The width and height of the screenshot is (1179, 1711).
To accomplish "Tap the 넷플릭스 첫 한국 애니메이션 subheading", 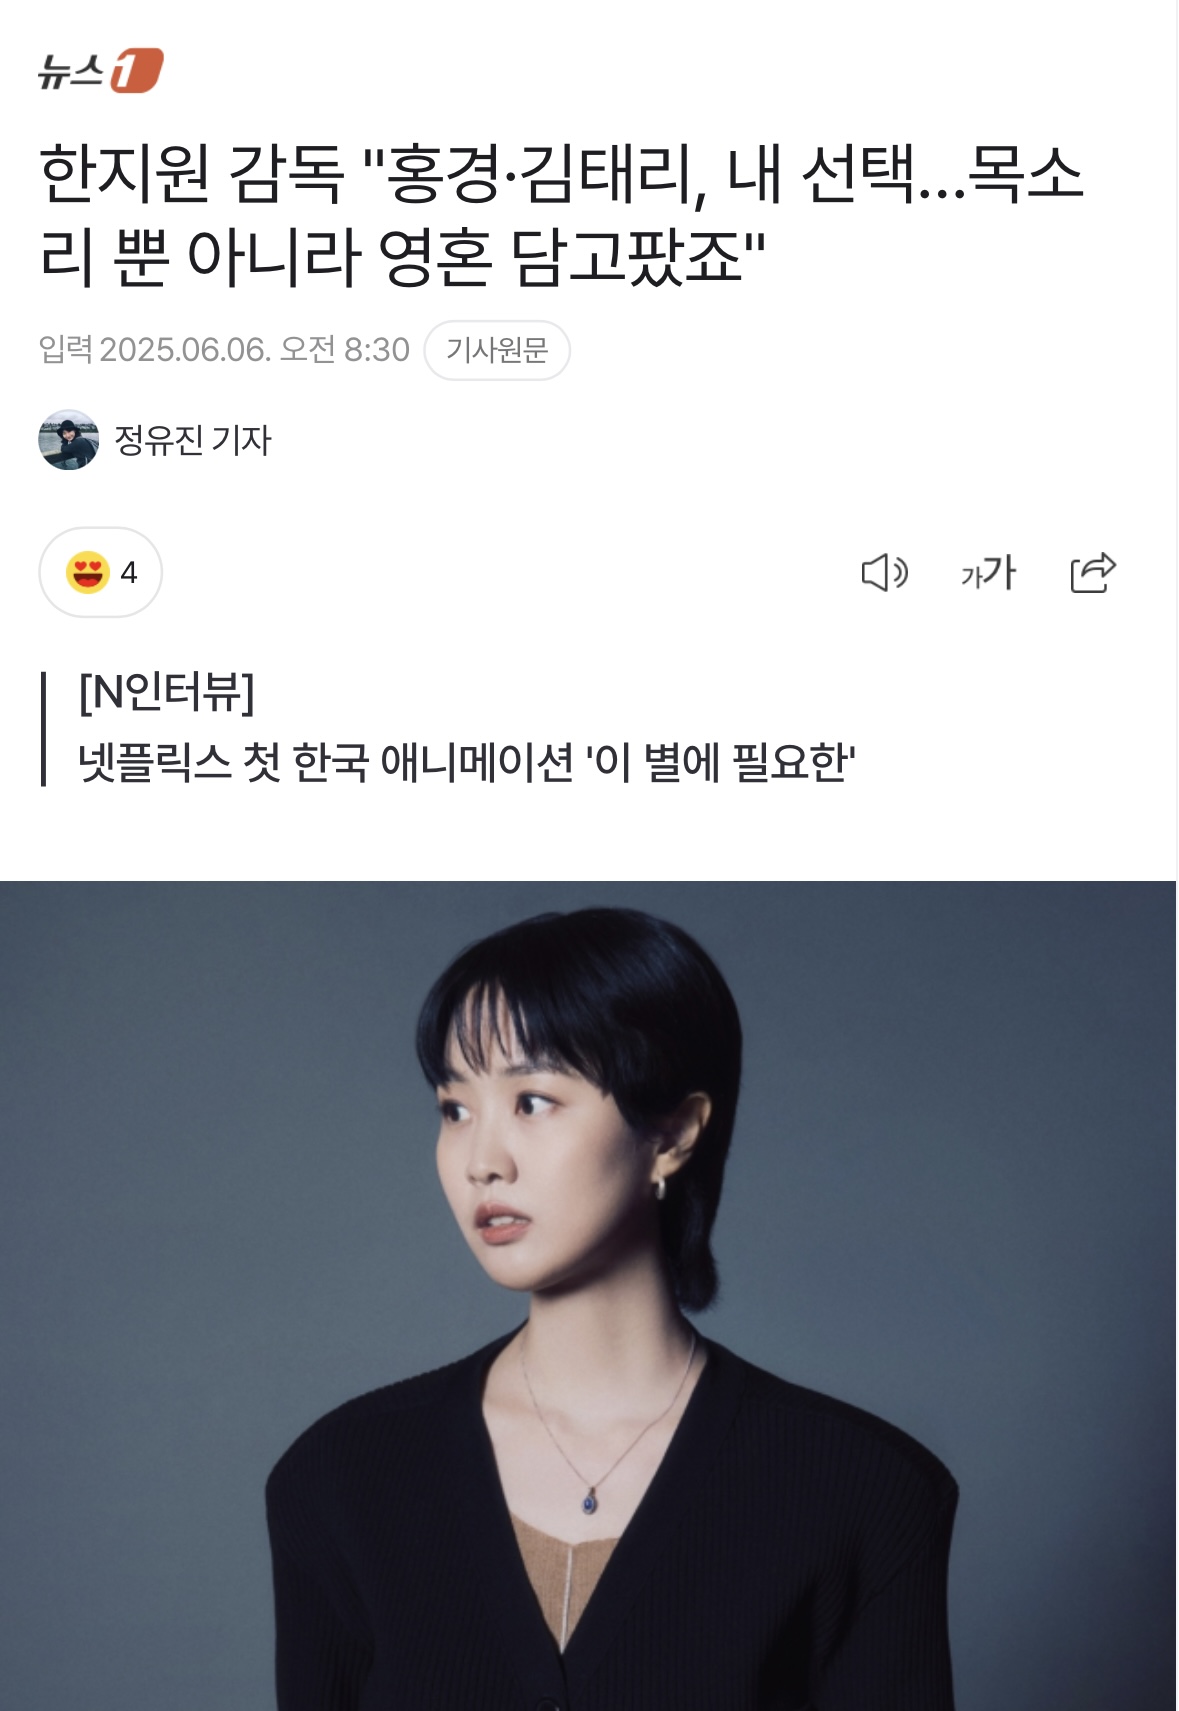I will [x=467, y=763].
